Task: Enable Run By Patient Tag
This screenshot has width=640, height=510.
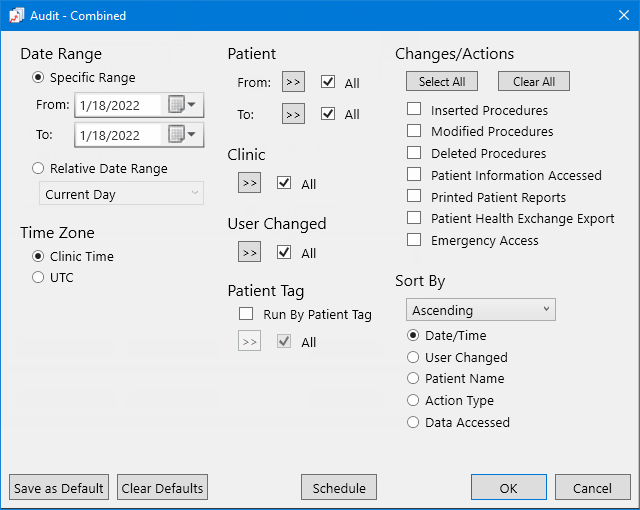Action: (x=246, y=314)
